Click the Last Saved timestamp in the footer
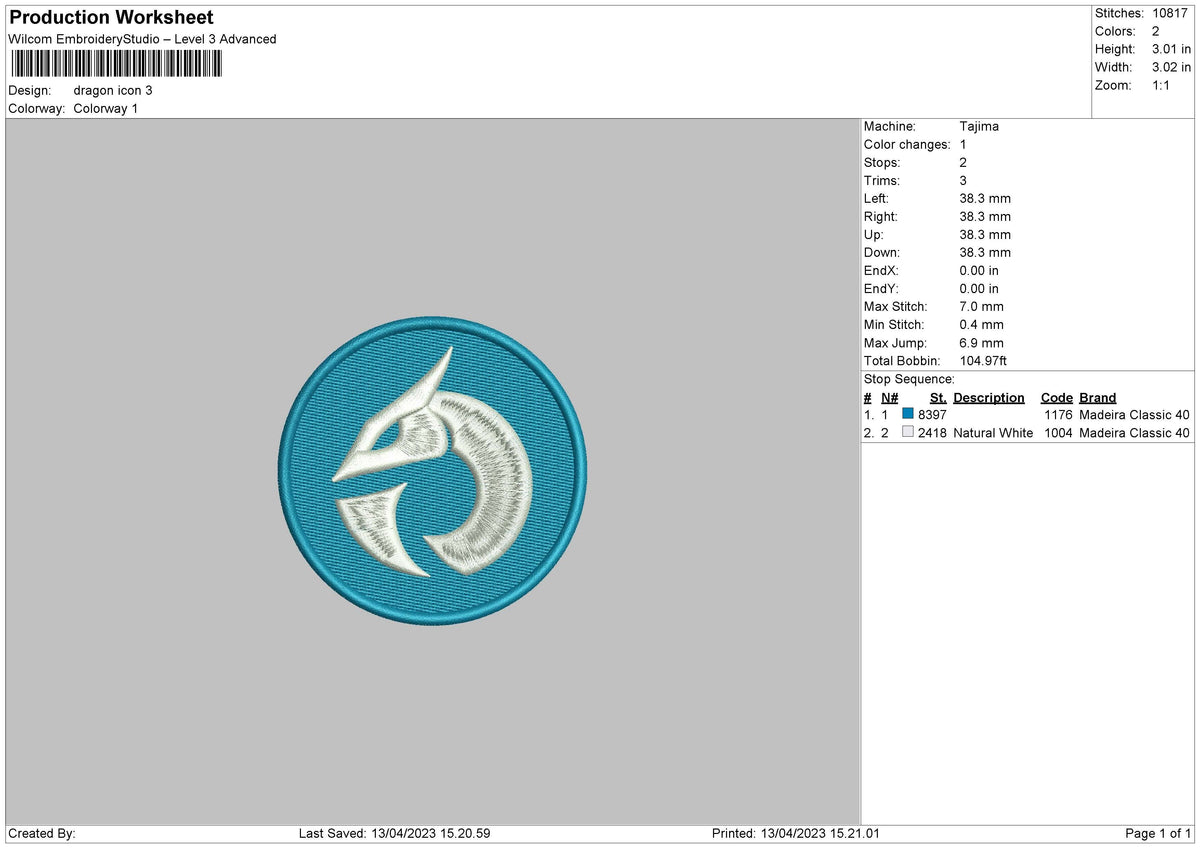 pyautogui.click(x=394, y=833)
